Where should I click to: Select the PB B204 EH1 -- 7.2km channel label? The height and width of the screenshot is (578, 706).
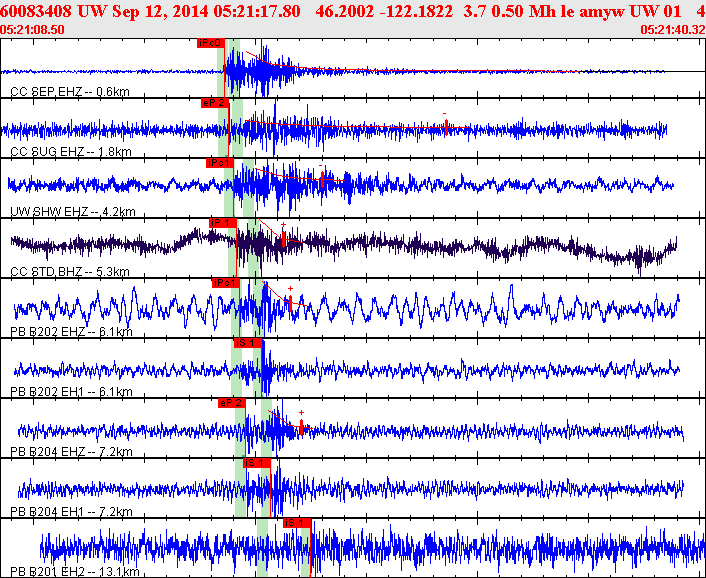tap(71, 512)
